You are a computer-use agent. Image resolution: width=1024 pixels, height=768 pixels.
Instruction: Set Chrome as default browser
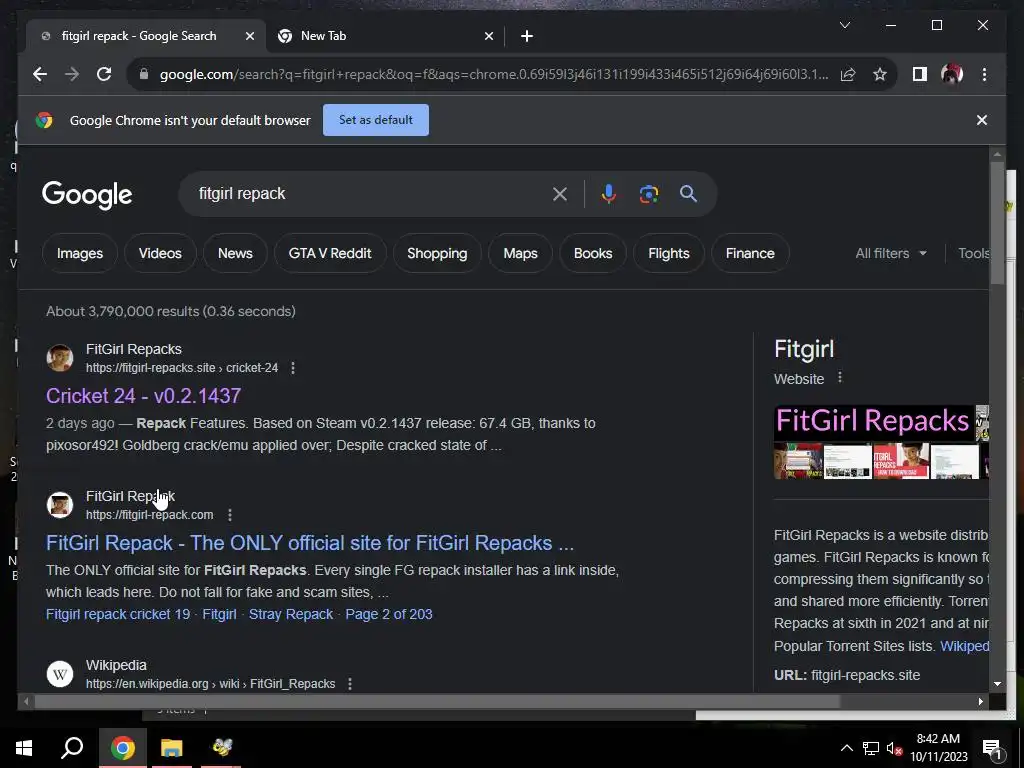376,120
